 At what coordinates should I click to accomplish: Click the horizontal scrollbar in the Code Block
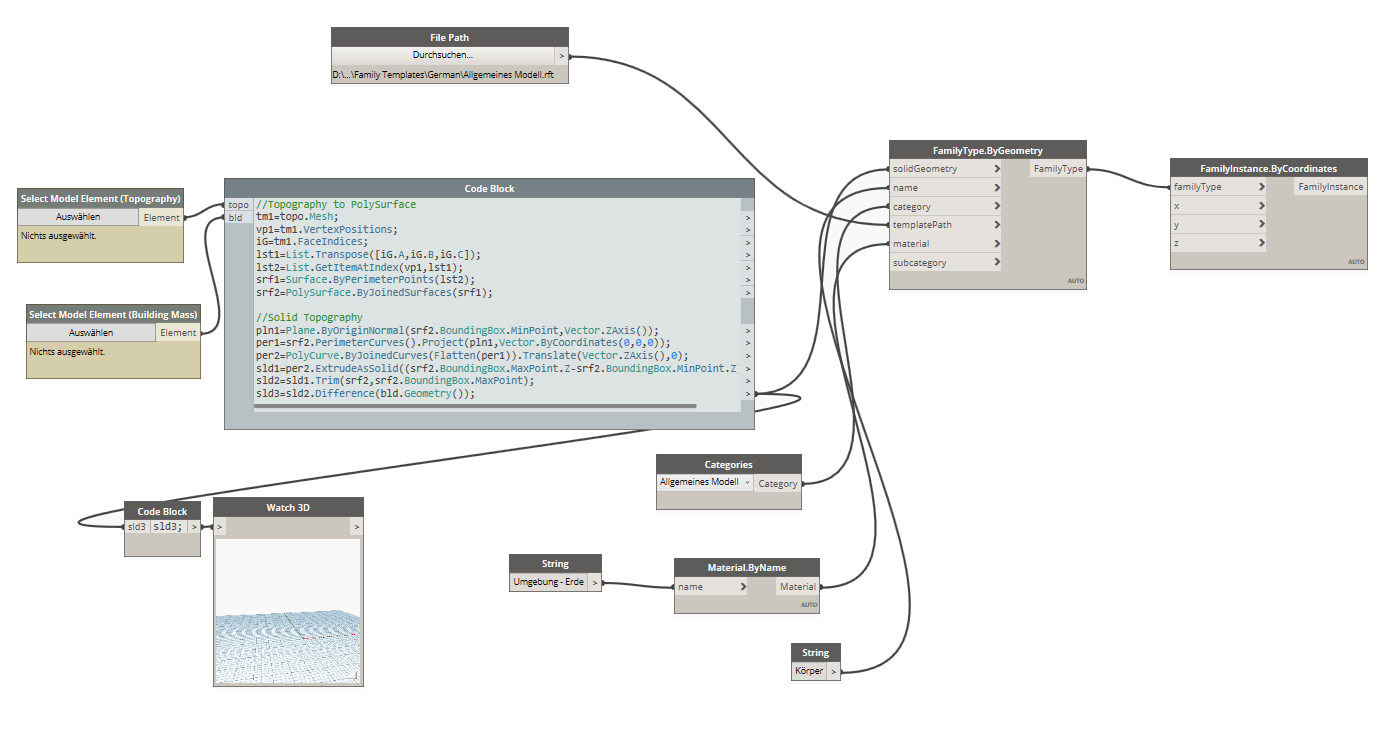[x=475, y=407]
